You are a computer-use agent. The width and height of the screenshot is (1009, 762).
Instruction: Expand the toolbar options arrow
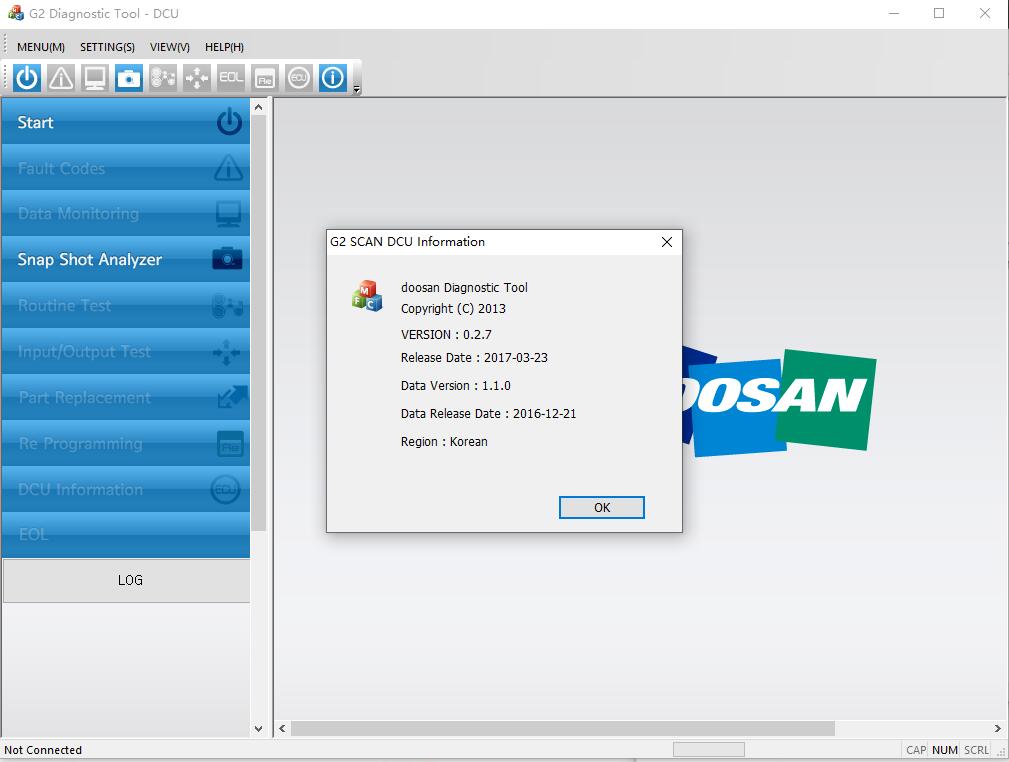pos(356,89)
